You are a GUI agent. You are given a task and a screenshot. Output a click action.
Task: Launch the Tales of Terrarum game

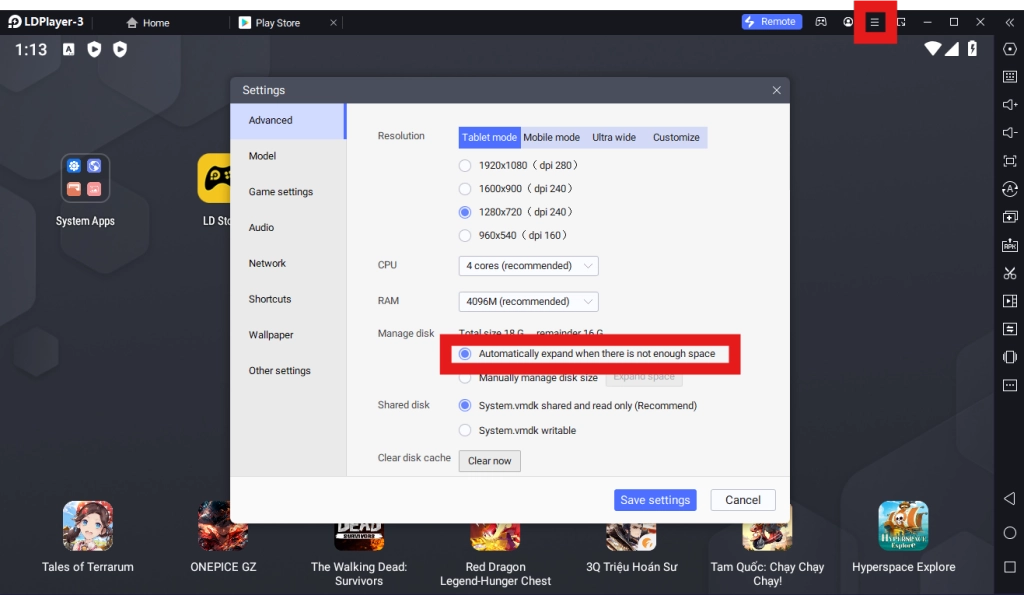click(x=88, y=525)
